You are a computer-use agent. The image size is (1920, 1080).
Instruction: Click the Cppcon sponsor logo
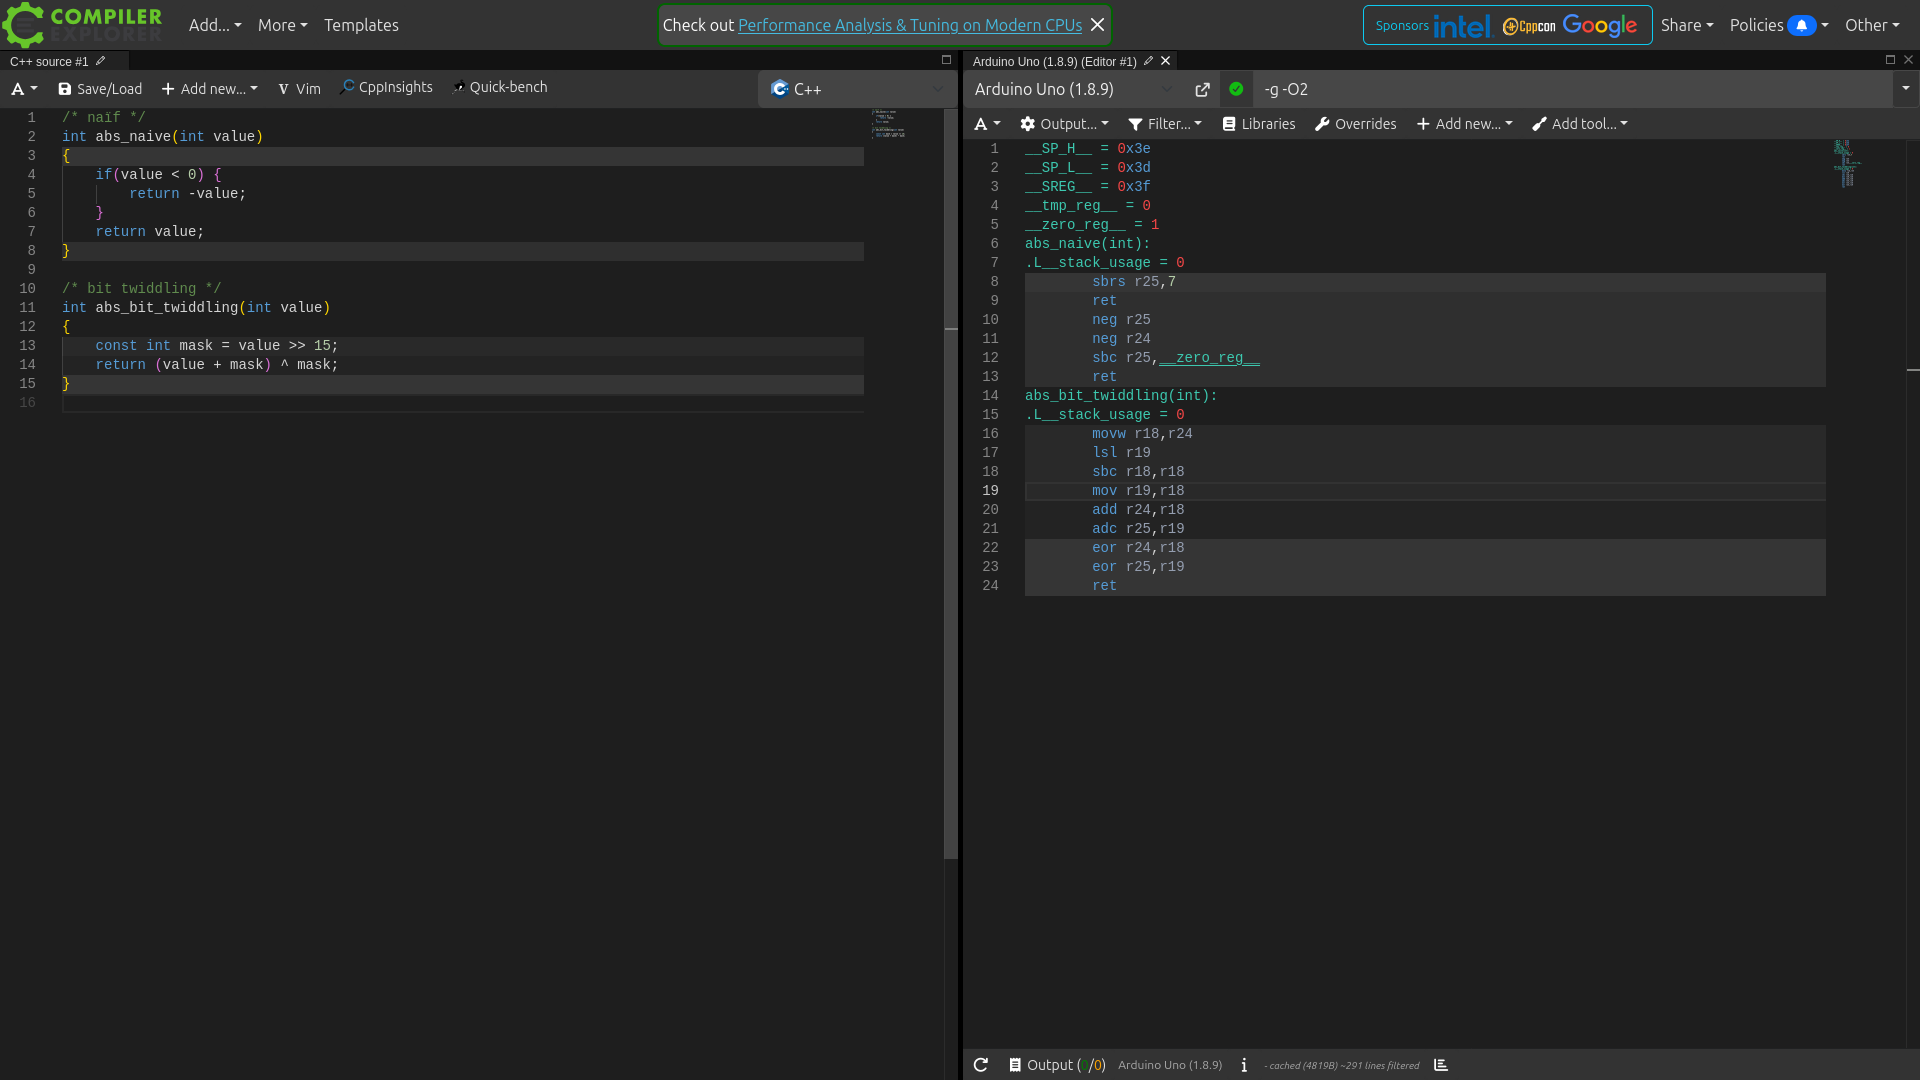click(1529, 26)
